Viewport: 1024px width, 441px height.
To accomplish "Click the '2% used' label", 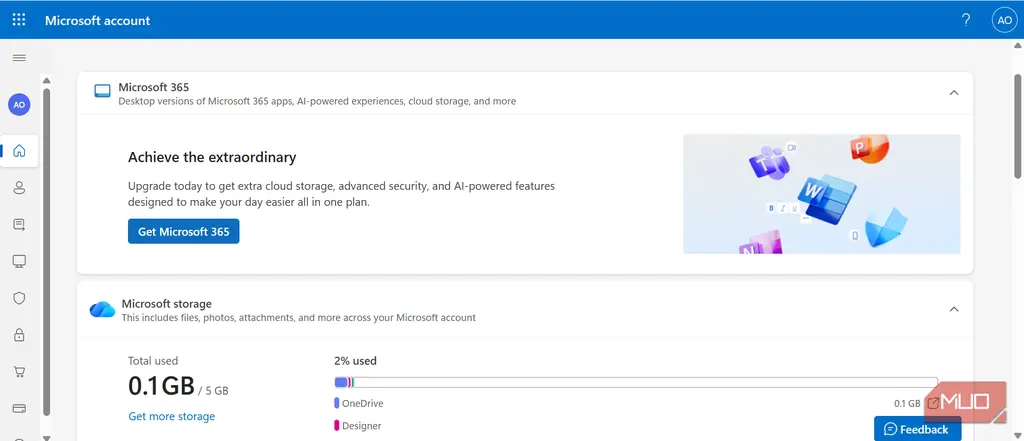I will coord(355,361).
